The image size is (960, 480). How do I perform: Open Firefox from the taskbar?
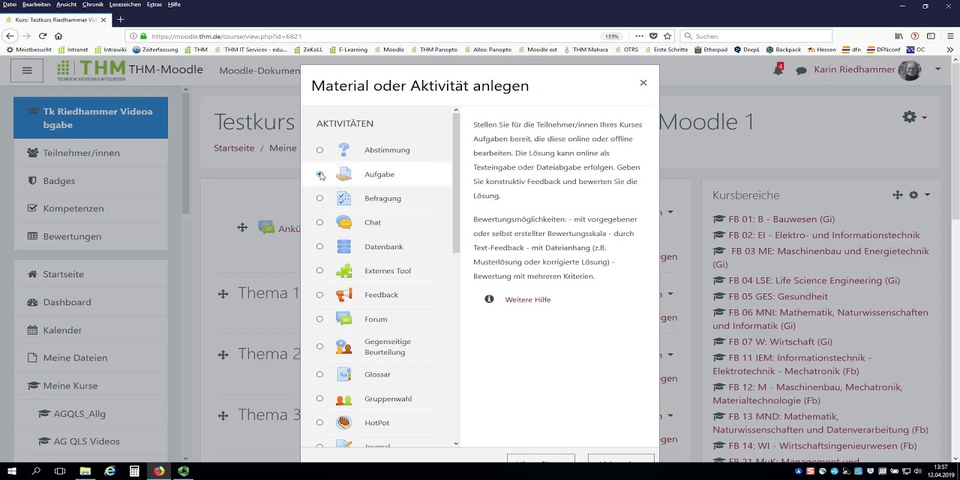click(x=159, y=471)
